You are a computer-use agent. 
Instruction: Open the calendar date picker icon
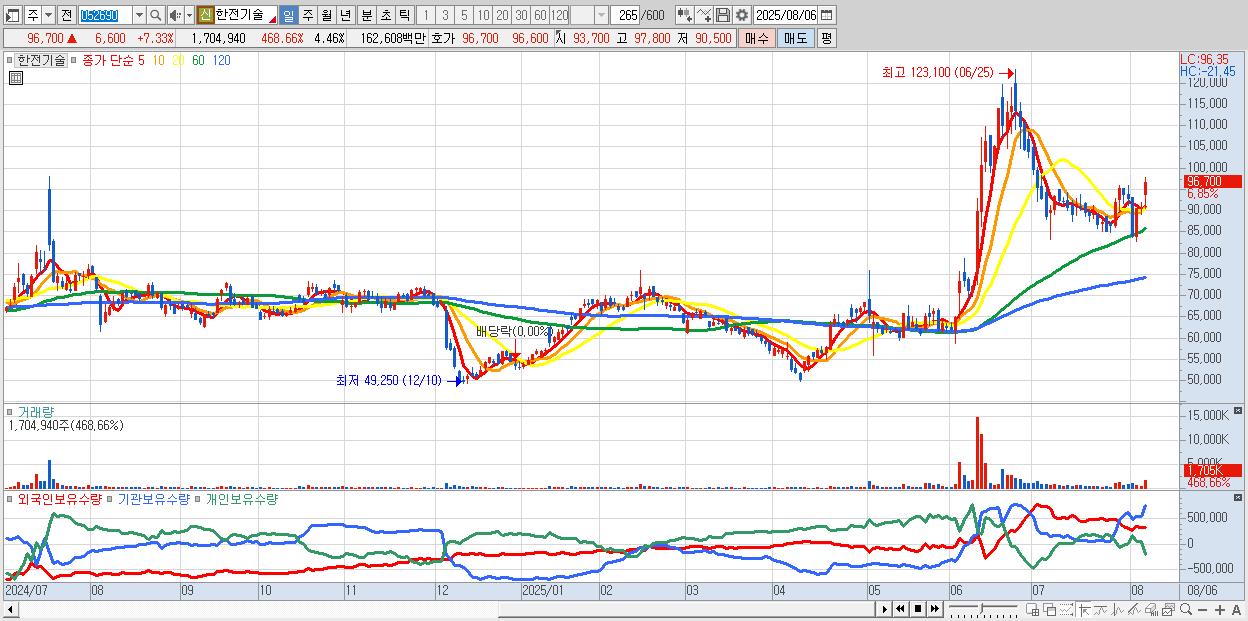(x=827, y=15)
